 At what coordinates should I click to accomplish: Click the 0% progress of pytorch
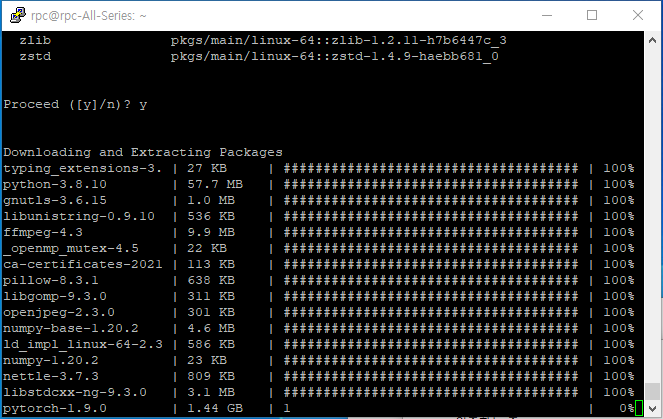pos(627,408)
